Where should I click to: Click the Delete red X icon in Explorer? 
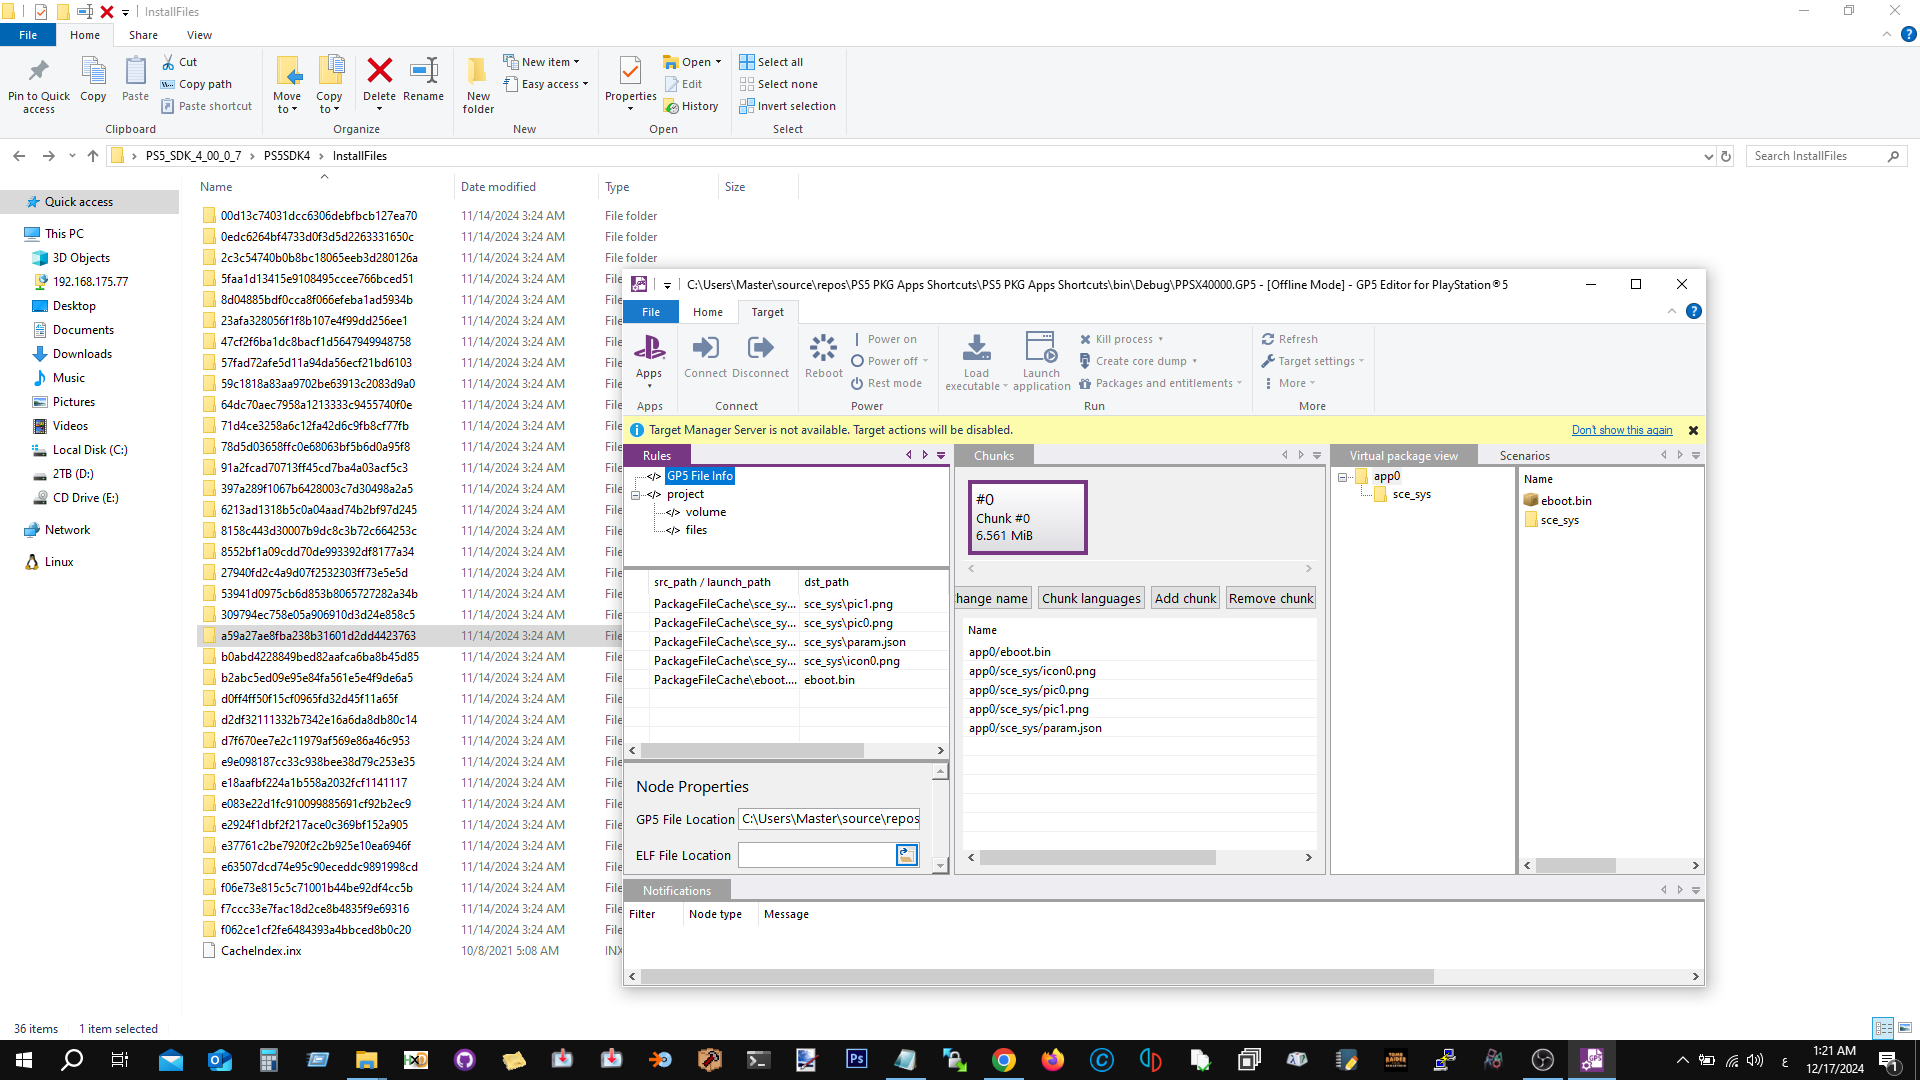[379, 70]
